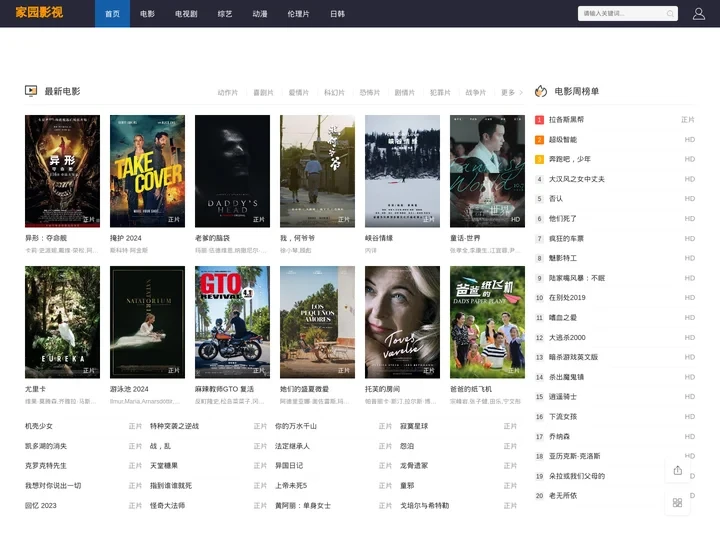The image size is (720, 540).
Task: Open 凯多湖的消失 in the list
Action: click(x=45, y=446)
